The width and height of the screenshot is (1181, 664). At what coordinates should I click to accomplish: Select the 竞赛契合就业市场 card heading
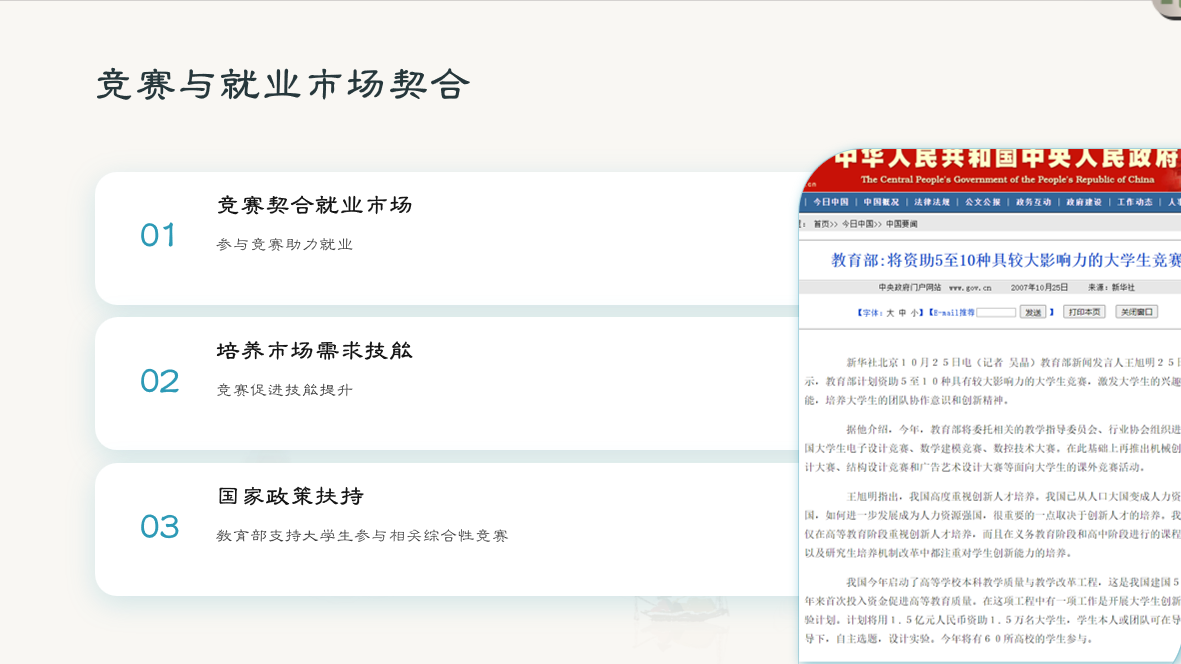pos(314,206)
